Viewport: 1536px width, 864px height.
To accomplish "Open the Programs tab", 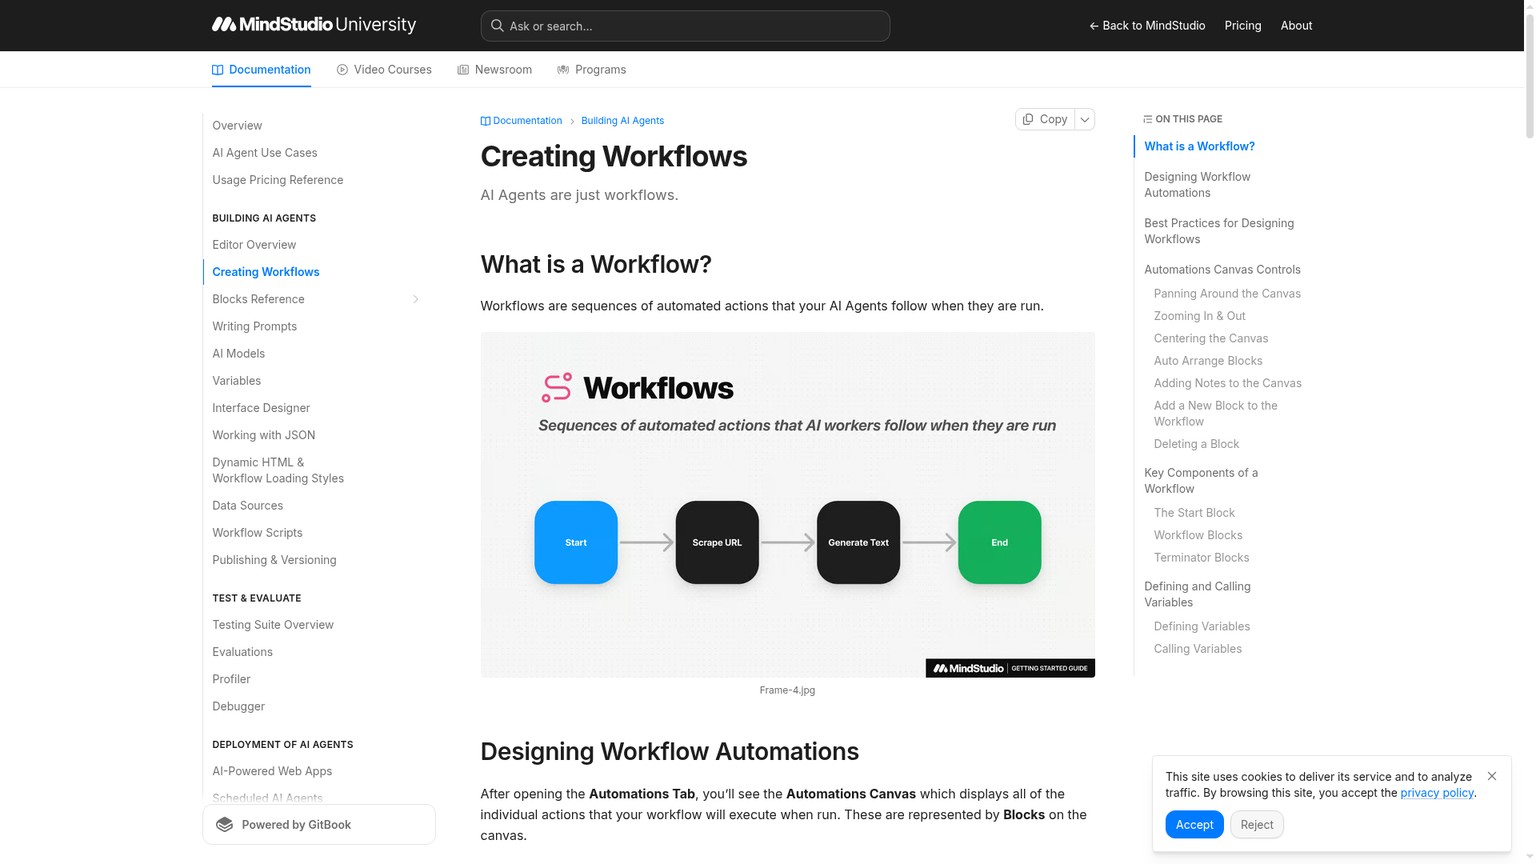I will click(x=591, y=70).
